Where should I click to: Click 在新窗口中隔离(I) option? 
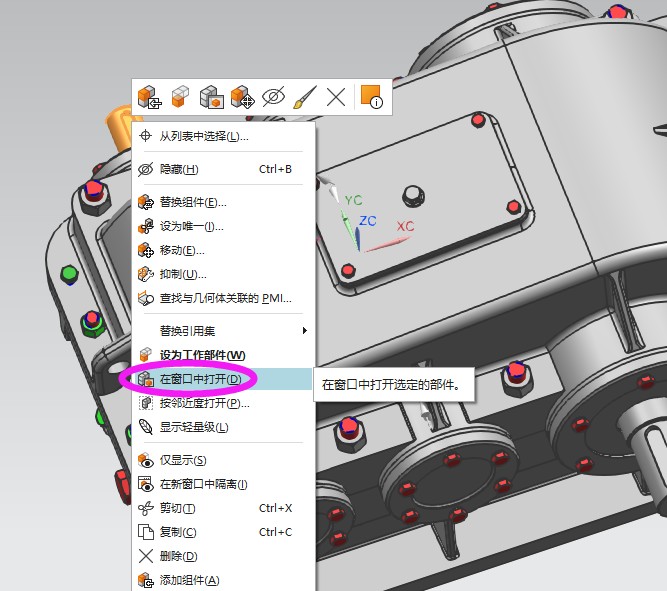(x=203, y=484)
